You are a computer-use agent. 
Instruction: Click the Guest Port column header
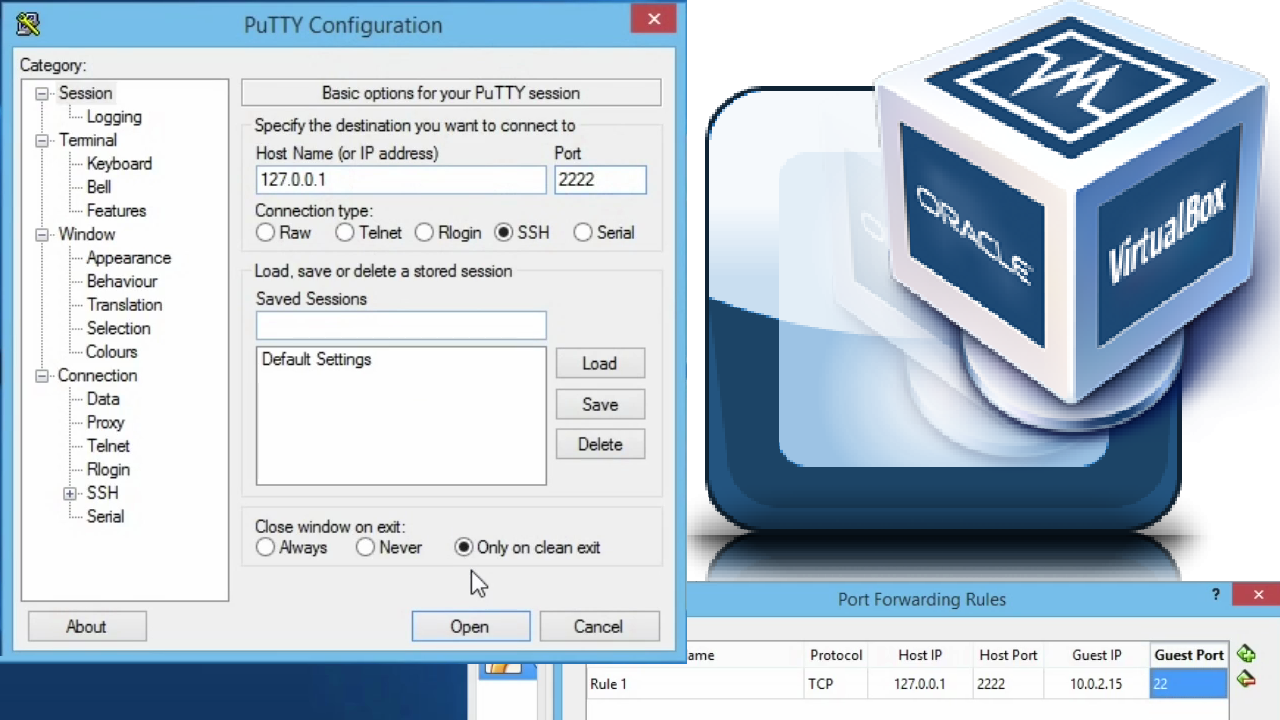click(1189, 655)
